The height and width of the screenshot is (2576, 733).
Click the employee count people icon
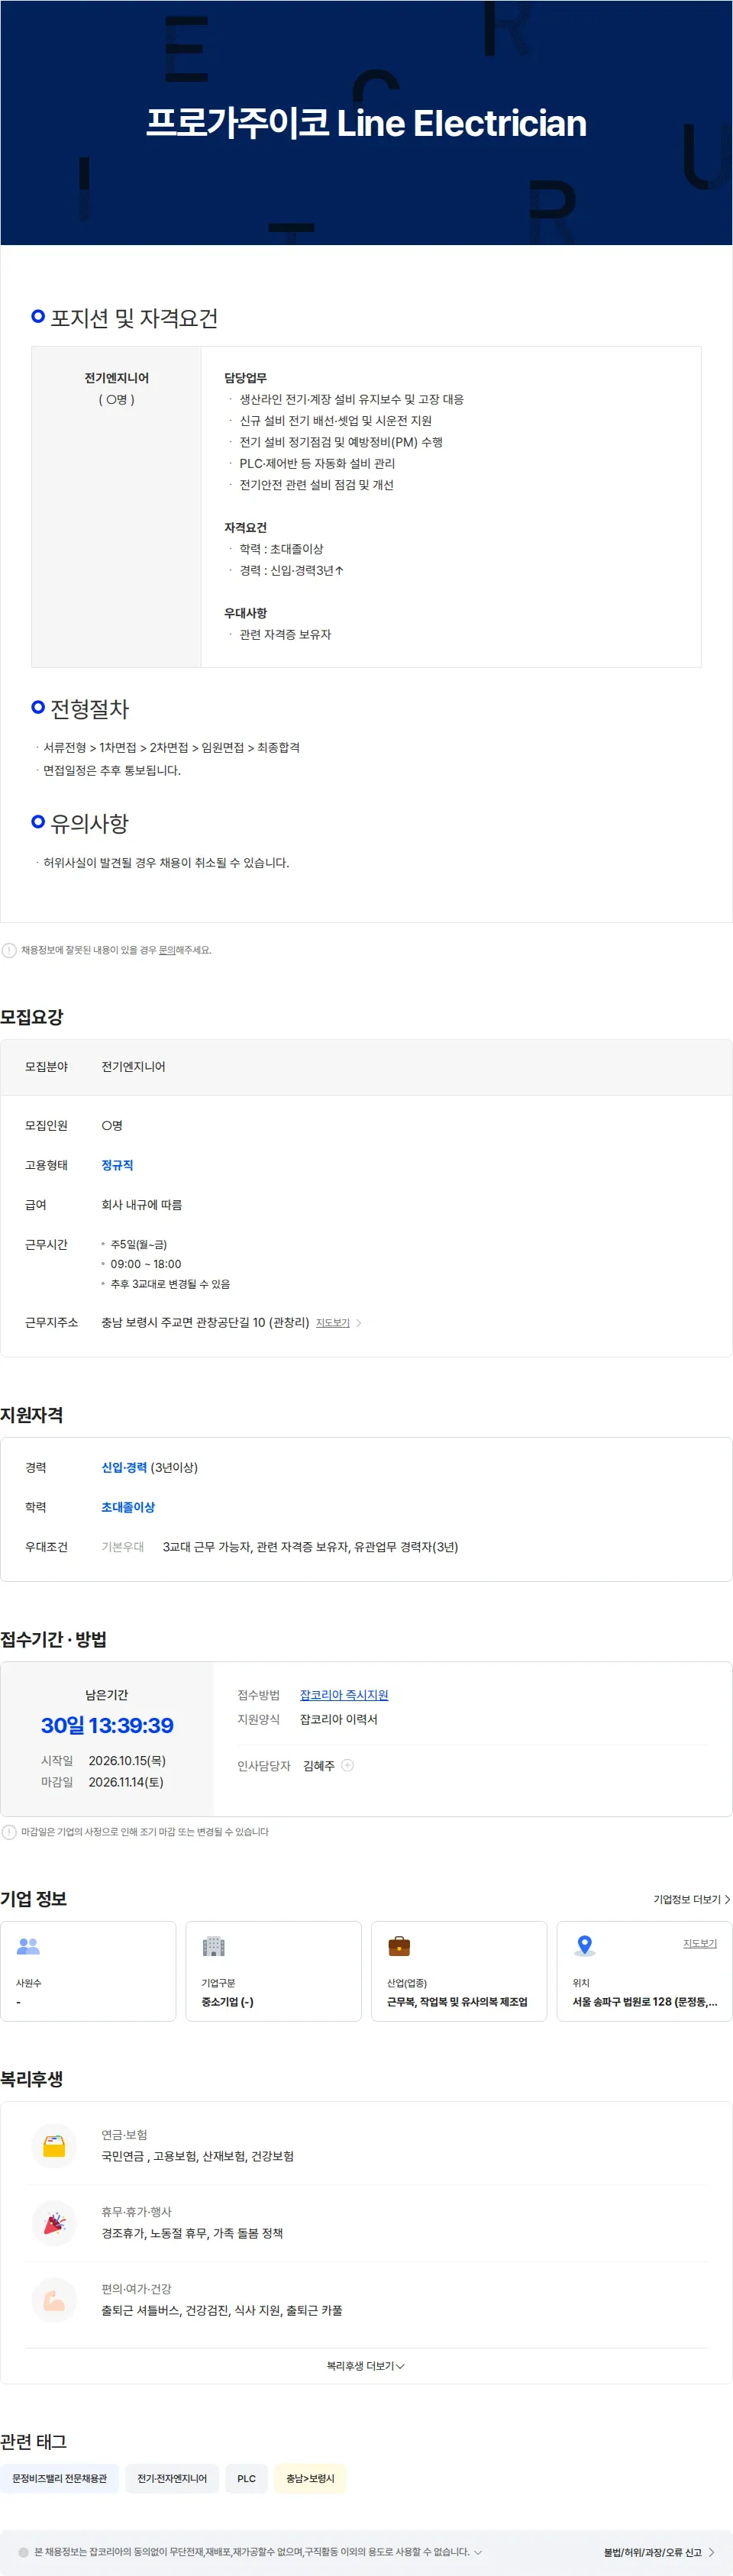tap(28, 1946)
